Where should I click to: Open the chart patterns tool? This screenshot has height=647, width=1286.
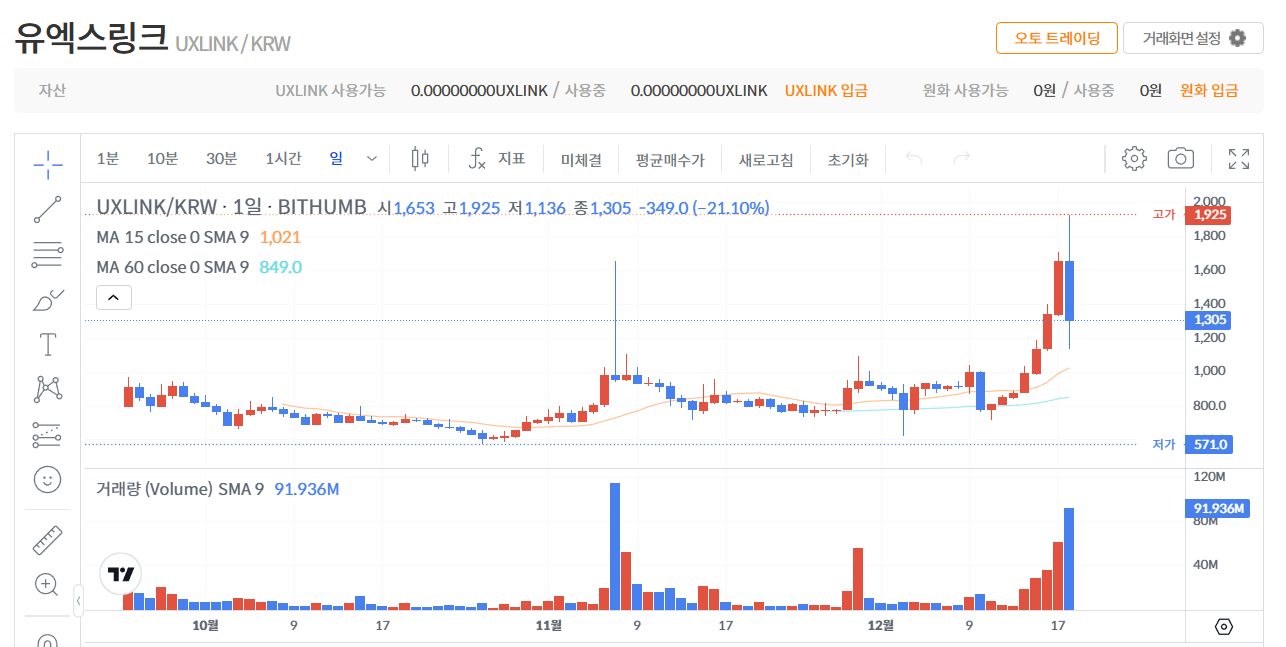pos(47,389)
